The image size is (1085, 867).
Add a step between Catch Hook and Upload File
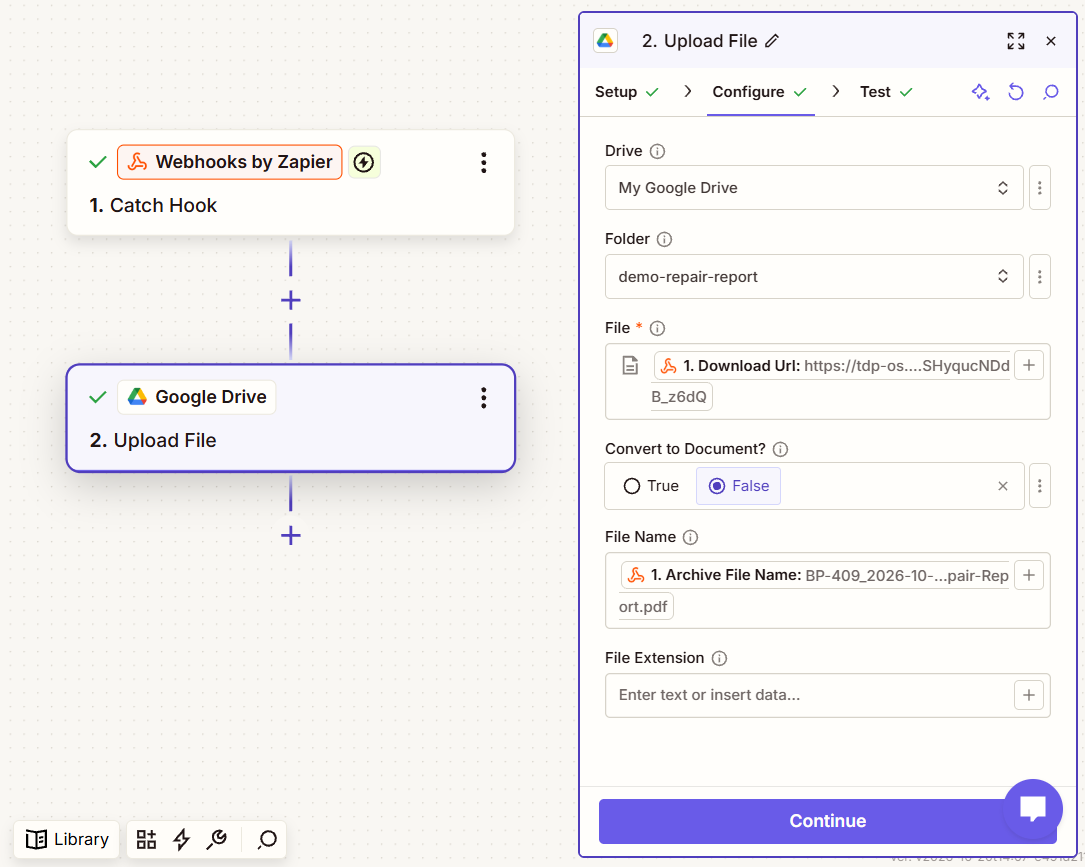point(291,300)
